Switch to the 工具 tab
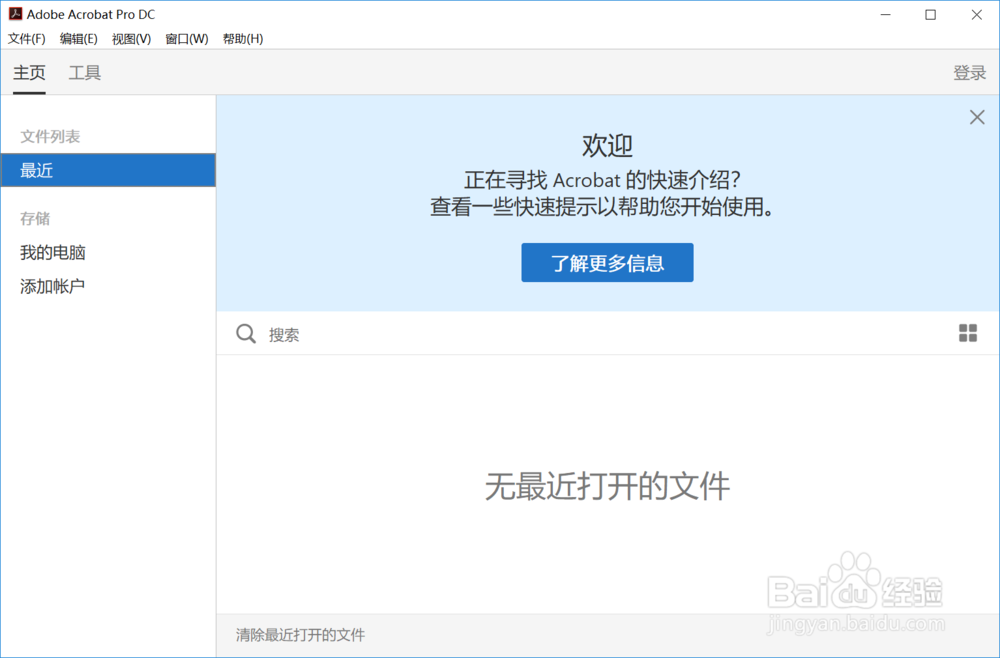The height and width of the screenshot is (658, 1000). (85, 73)
